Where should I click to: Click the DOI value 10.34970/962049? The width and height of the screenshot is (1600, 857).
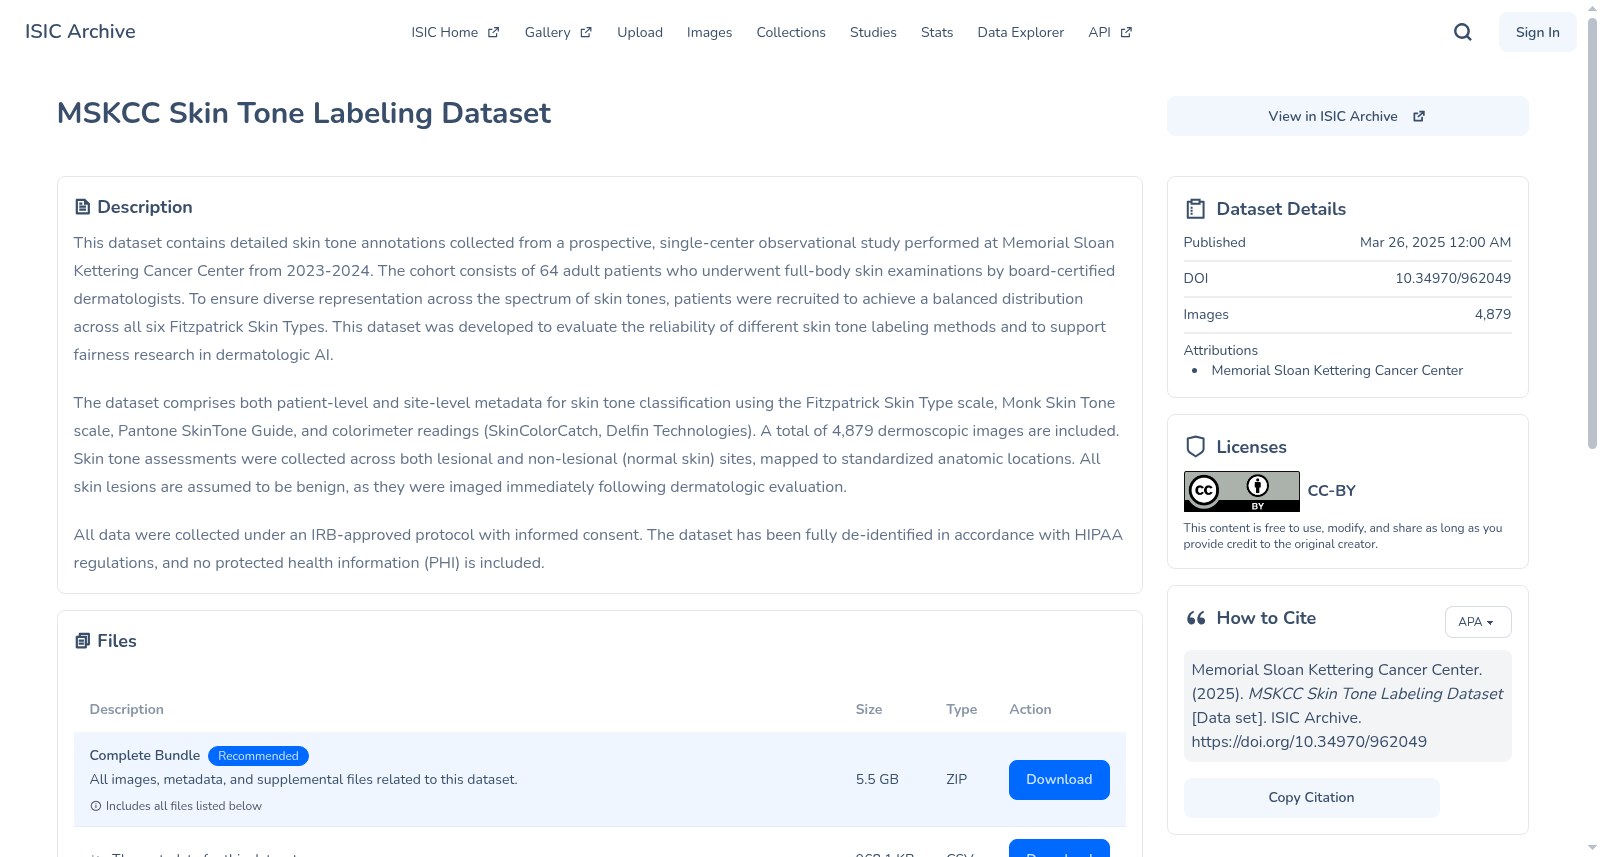(x=1453, y=278)
